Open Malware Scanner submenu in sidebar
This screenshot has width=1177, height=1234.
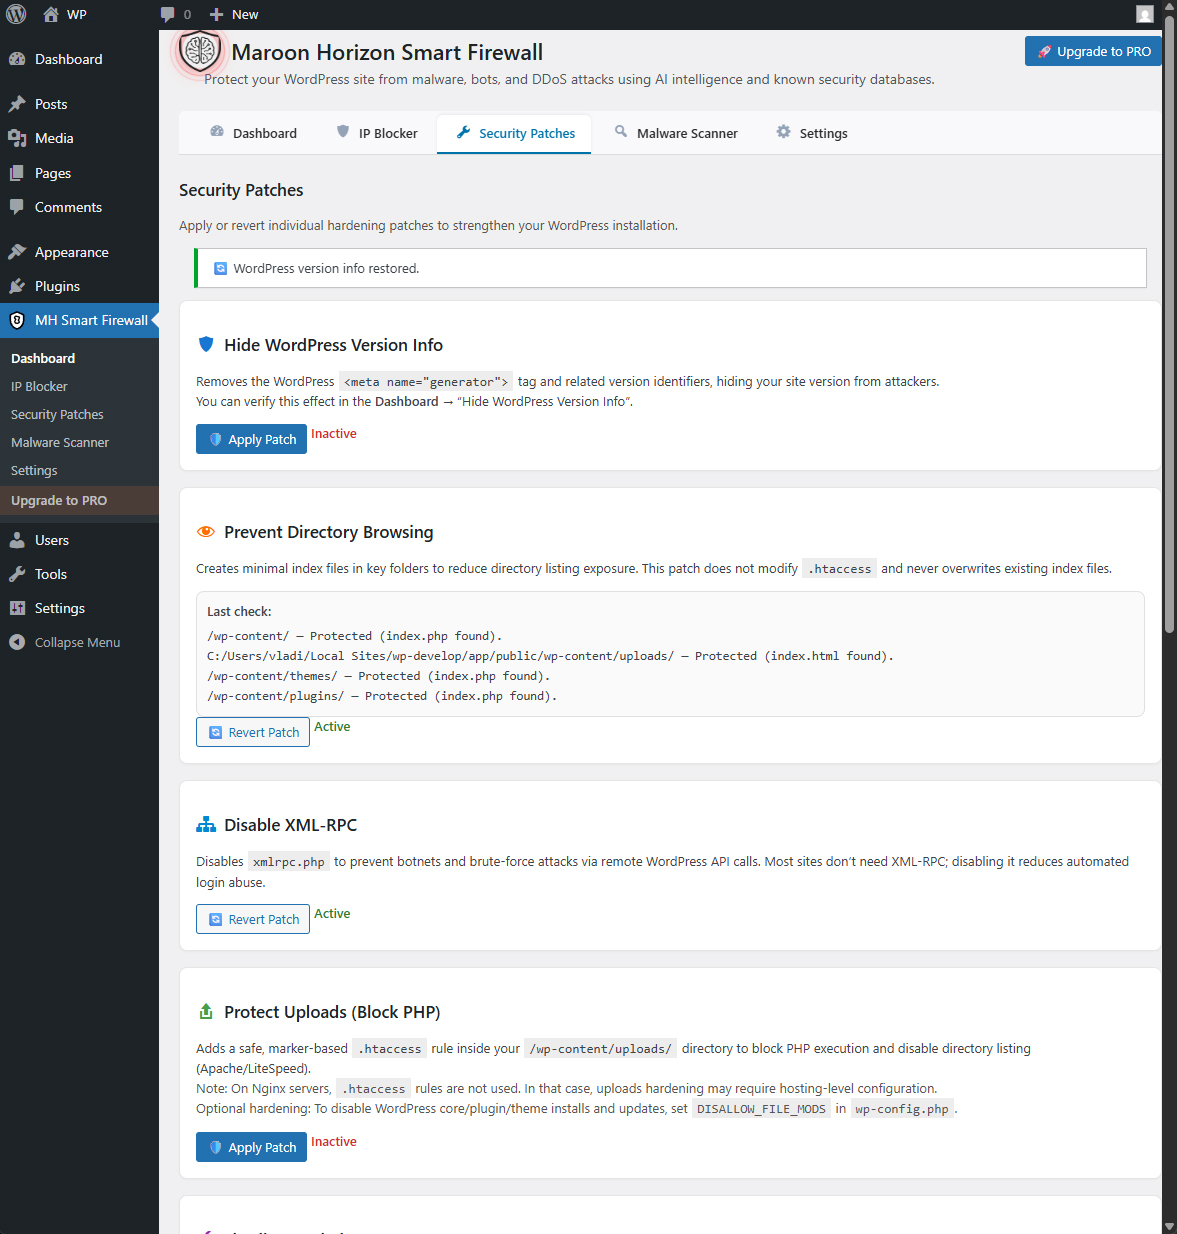click(60, 442)
